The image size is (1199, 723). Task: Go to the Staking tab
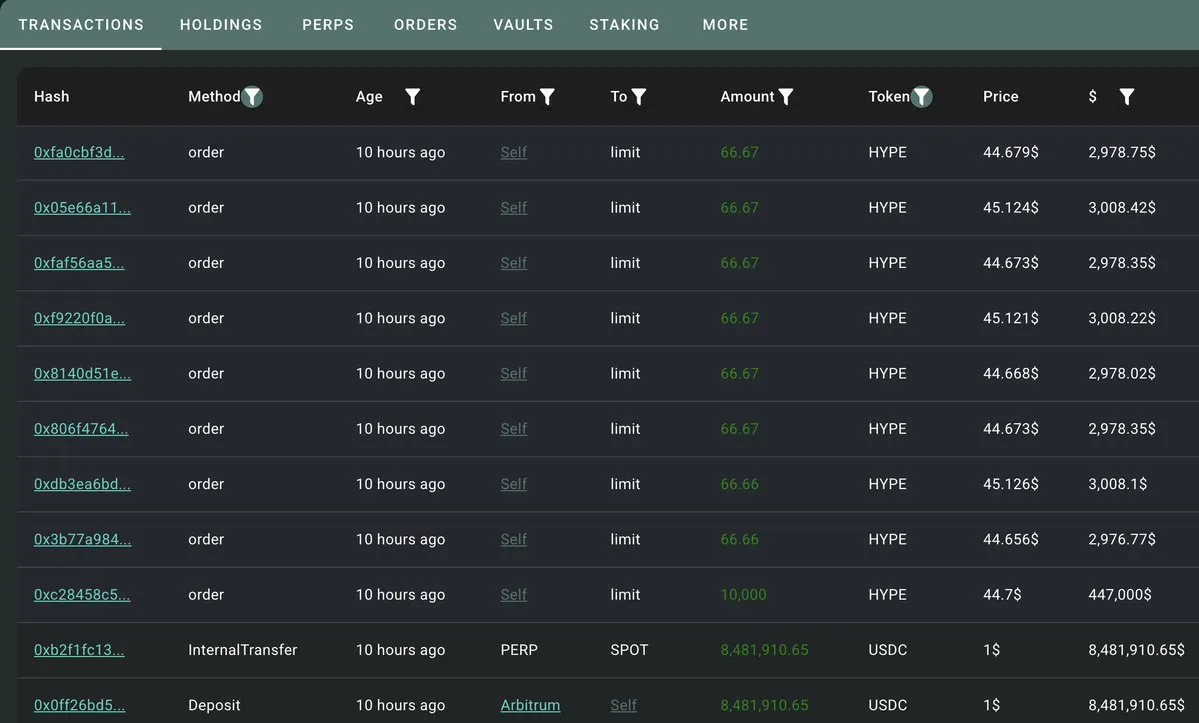tap(624, 24)
